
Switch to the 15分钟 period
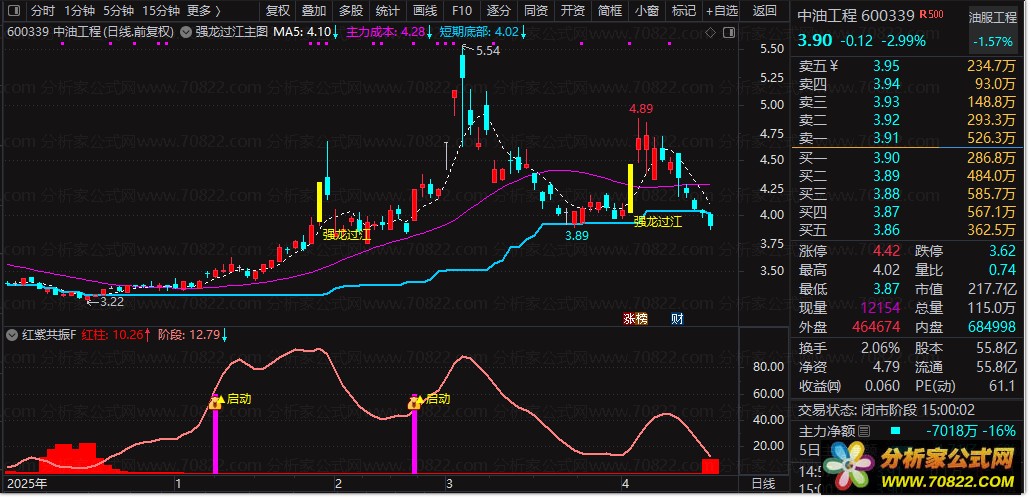coord(160,11)
